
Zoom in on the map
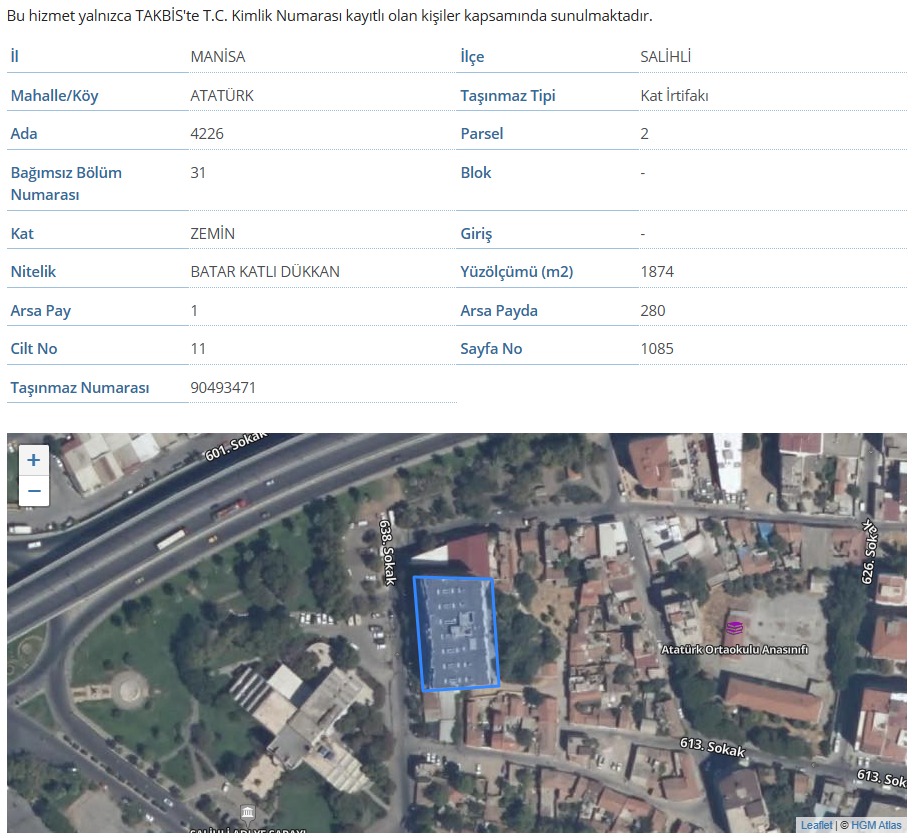[x=34, y=460]
